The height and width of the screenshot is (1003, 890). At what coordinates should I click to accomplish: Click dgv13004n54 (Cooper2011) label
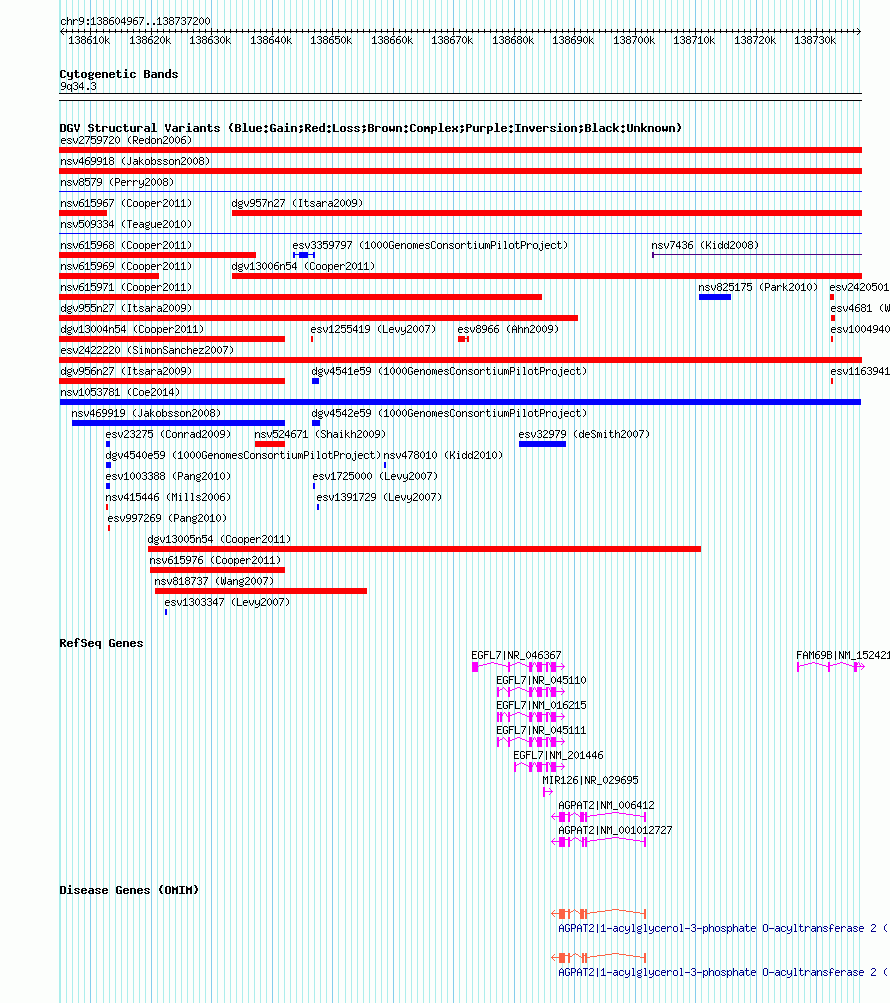click(132, 329)
